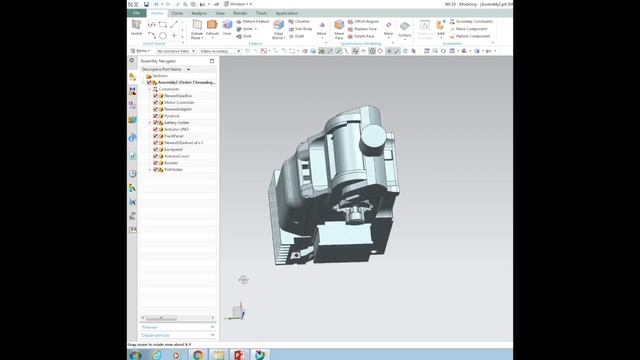Click the Replace Face command
The image size is (640, 360).
pos(362,29)
